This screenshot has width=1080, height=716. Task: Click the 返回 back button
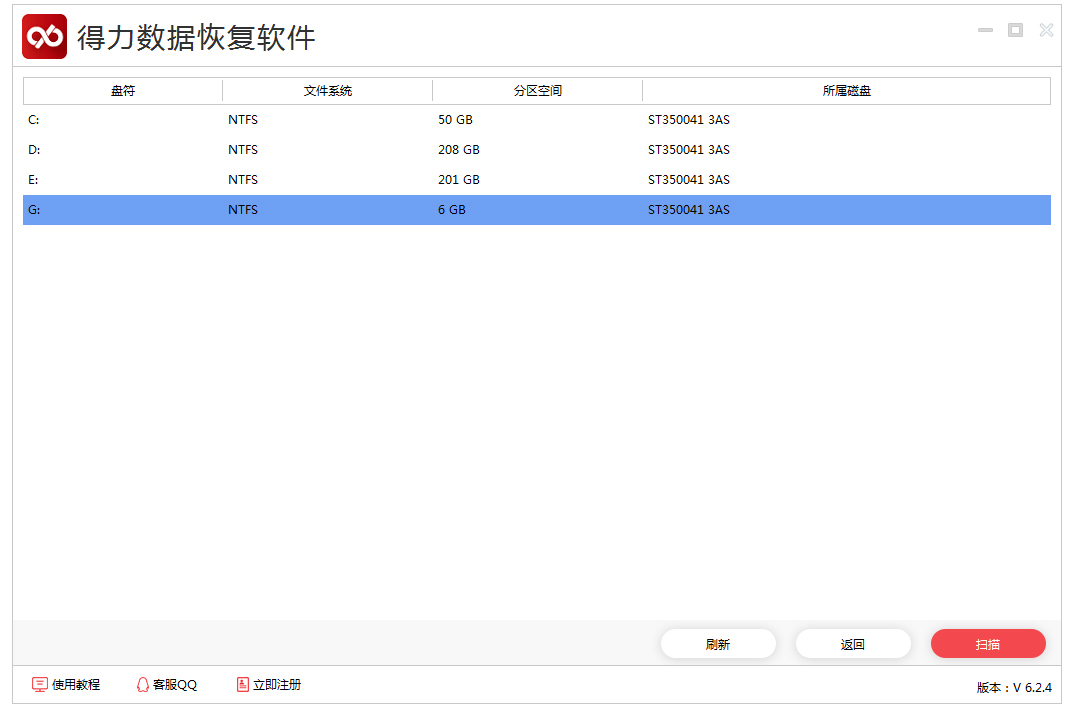coord(853,644)
